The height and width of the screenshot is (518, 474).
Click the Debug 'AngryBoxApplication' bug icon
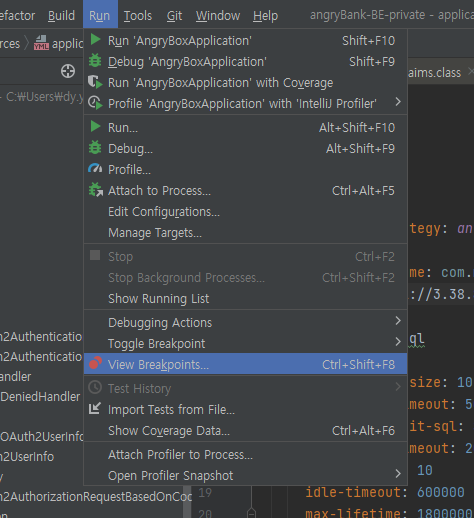[95, 61]
